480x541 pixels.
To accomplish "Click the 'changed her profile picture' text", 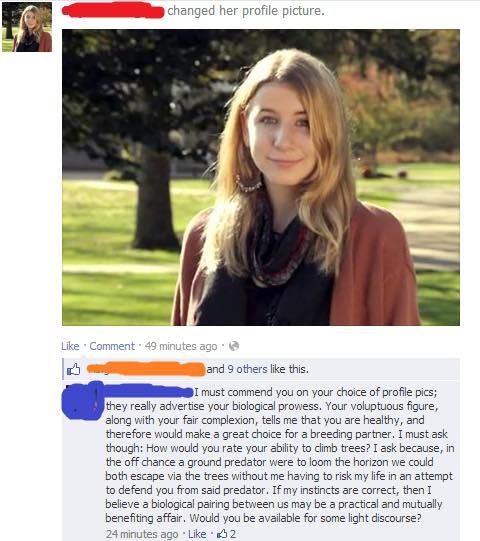I will [x=246, y=11].
